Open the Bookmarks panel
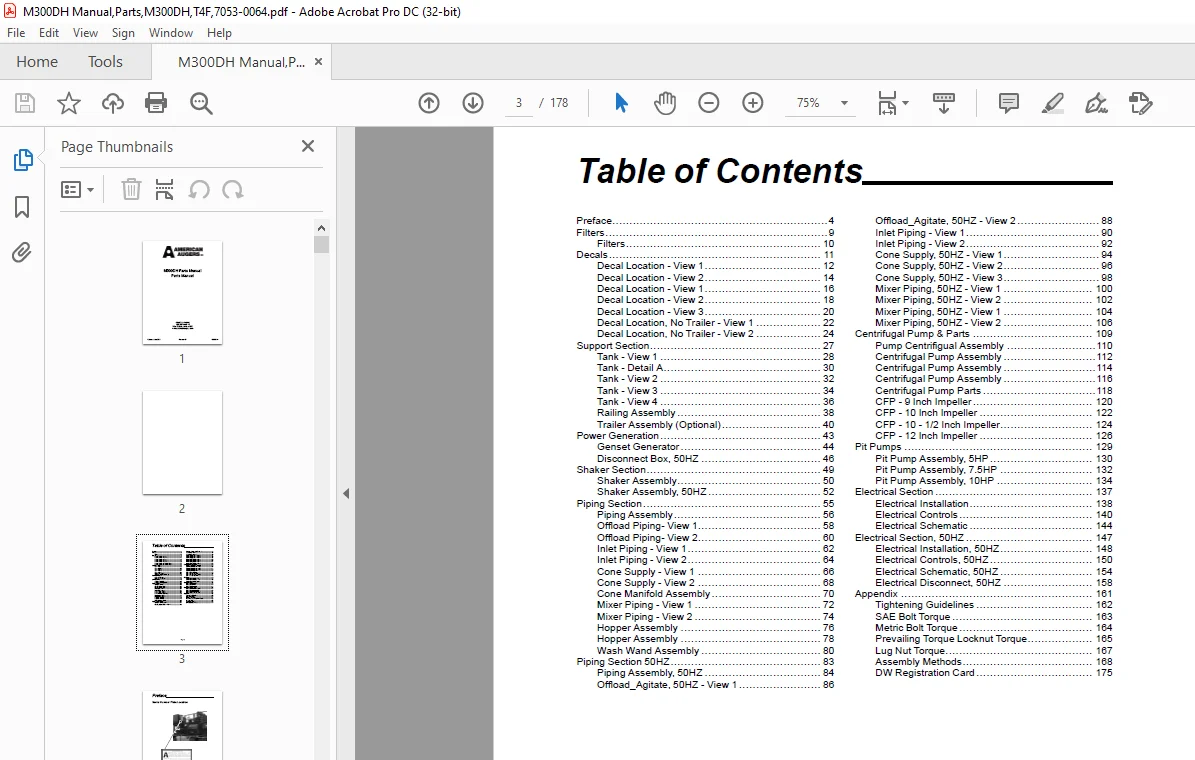The width and height of the screenshot is (1195, 760). [x=22, y=207]
